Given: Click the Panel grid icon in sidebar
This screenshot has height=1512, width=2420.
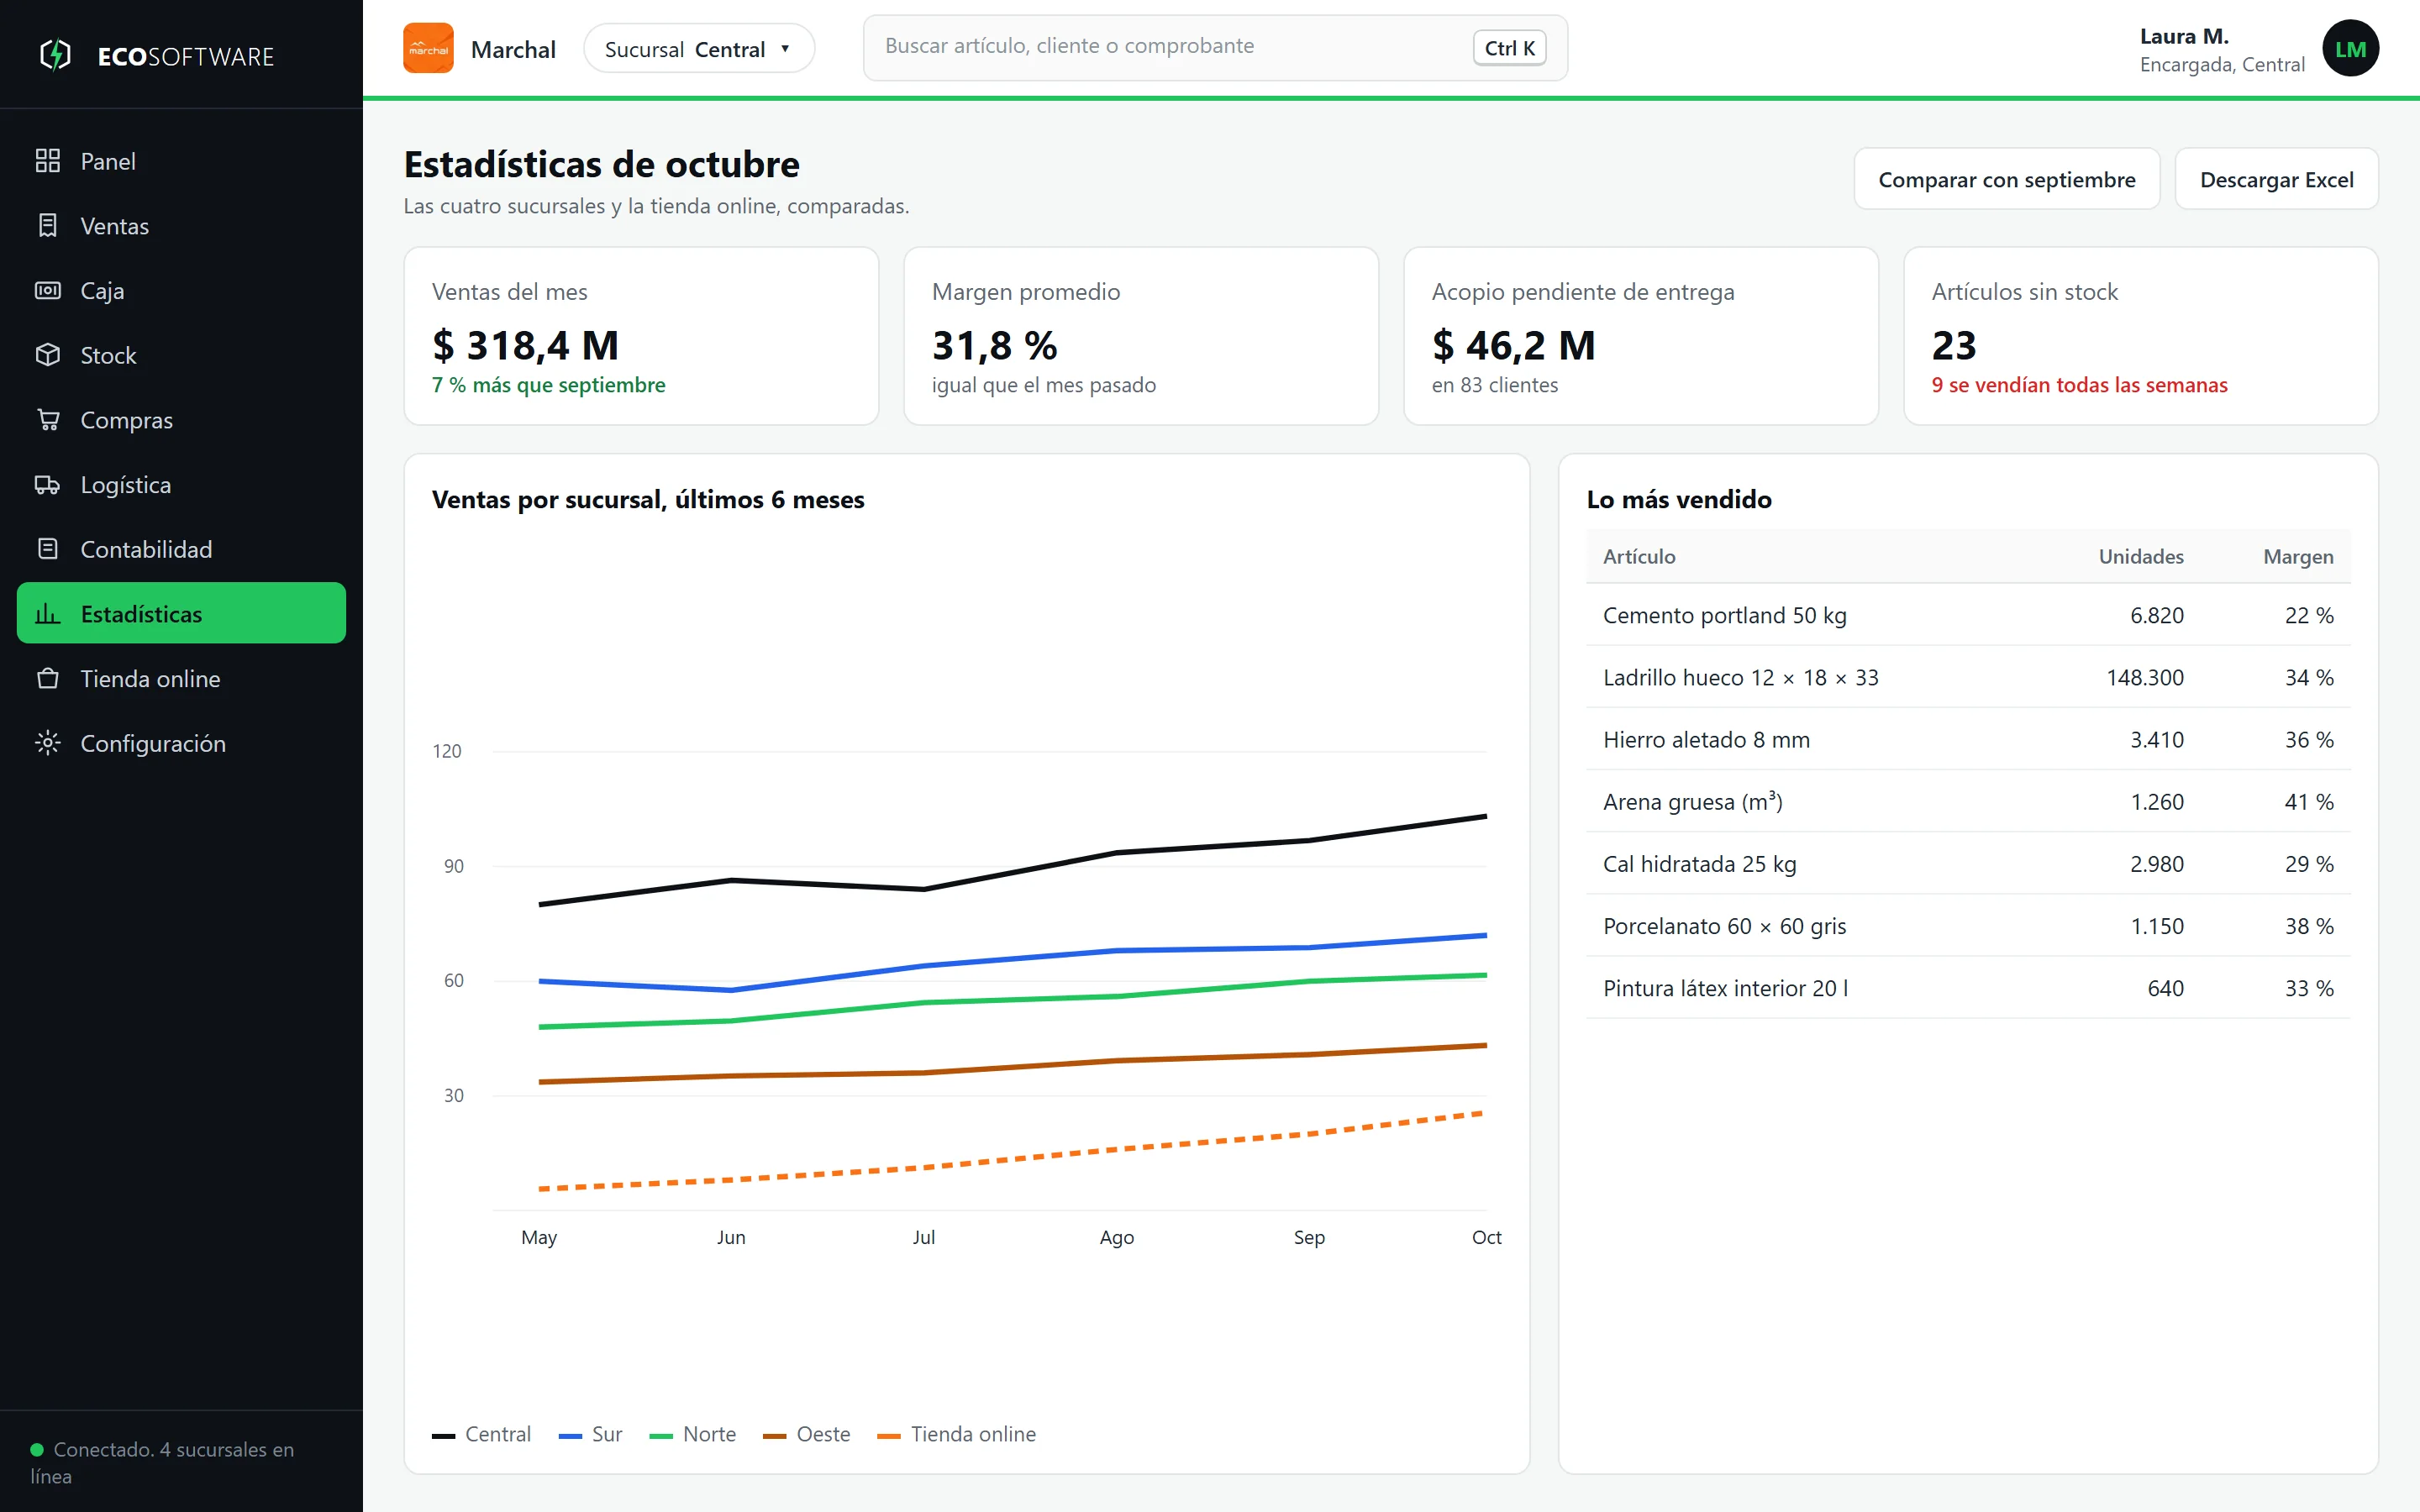Looking at the screenshot, I should pos(47,161).
